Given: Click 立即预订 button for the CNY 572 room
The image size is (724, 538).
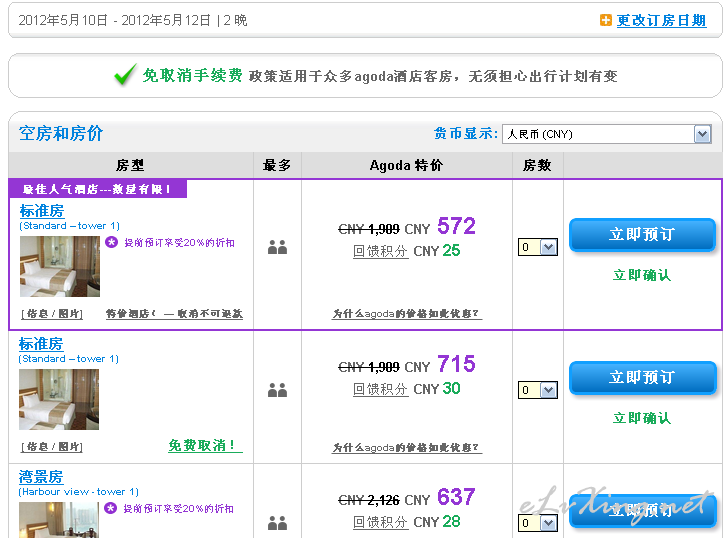Looking at the screenshot, I should [642, 235].
